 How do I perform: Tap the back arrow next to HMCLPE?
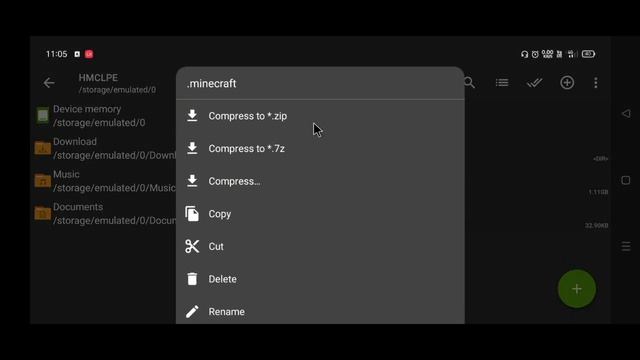click(49, 83)
